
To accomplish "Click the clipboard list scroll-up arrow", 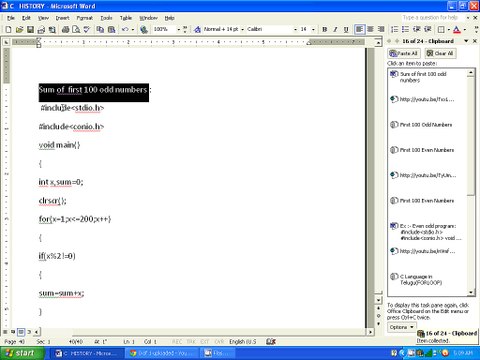I will point(470,72).
